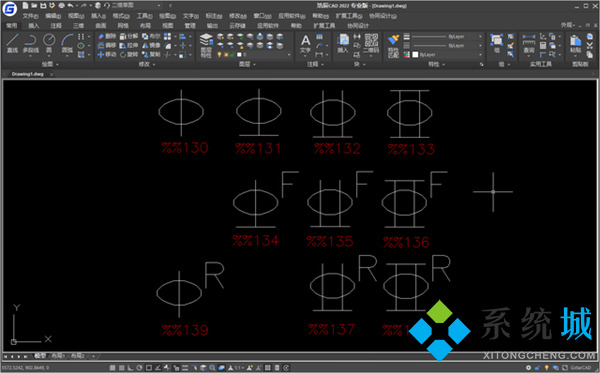
Task: Click the Paste (粘贴) clipboard icon
Action: 576,44
